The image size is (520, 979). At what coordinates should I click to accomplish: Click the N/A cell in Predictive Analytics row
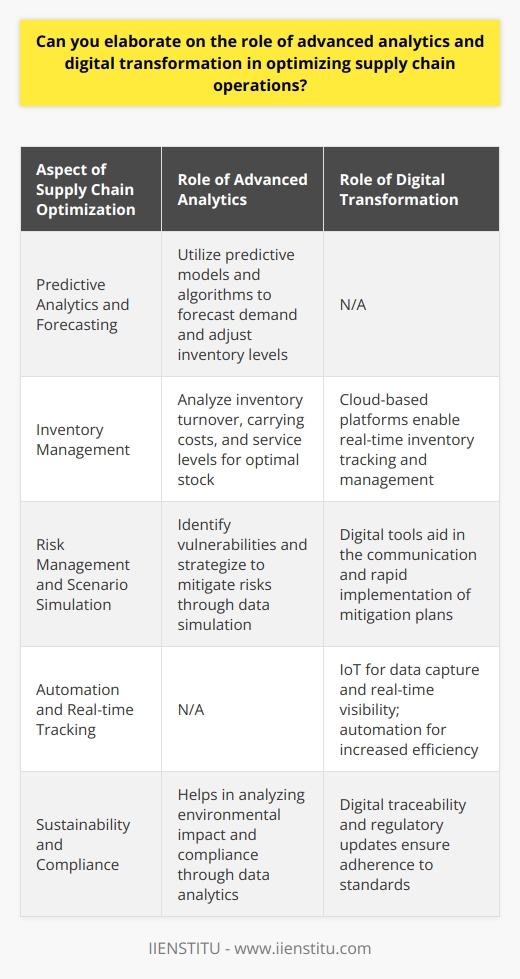pyautogui.click(x=411, y=303)
